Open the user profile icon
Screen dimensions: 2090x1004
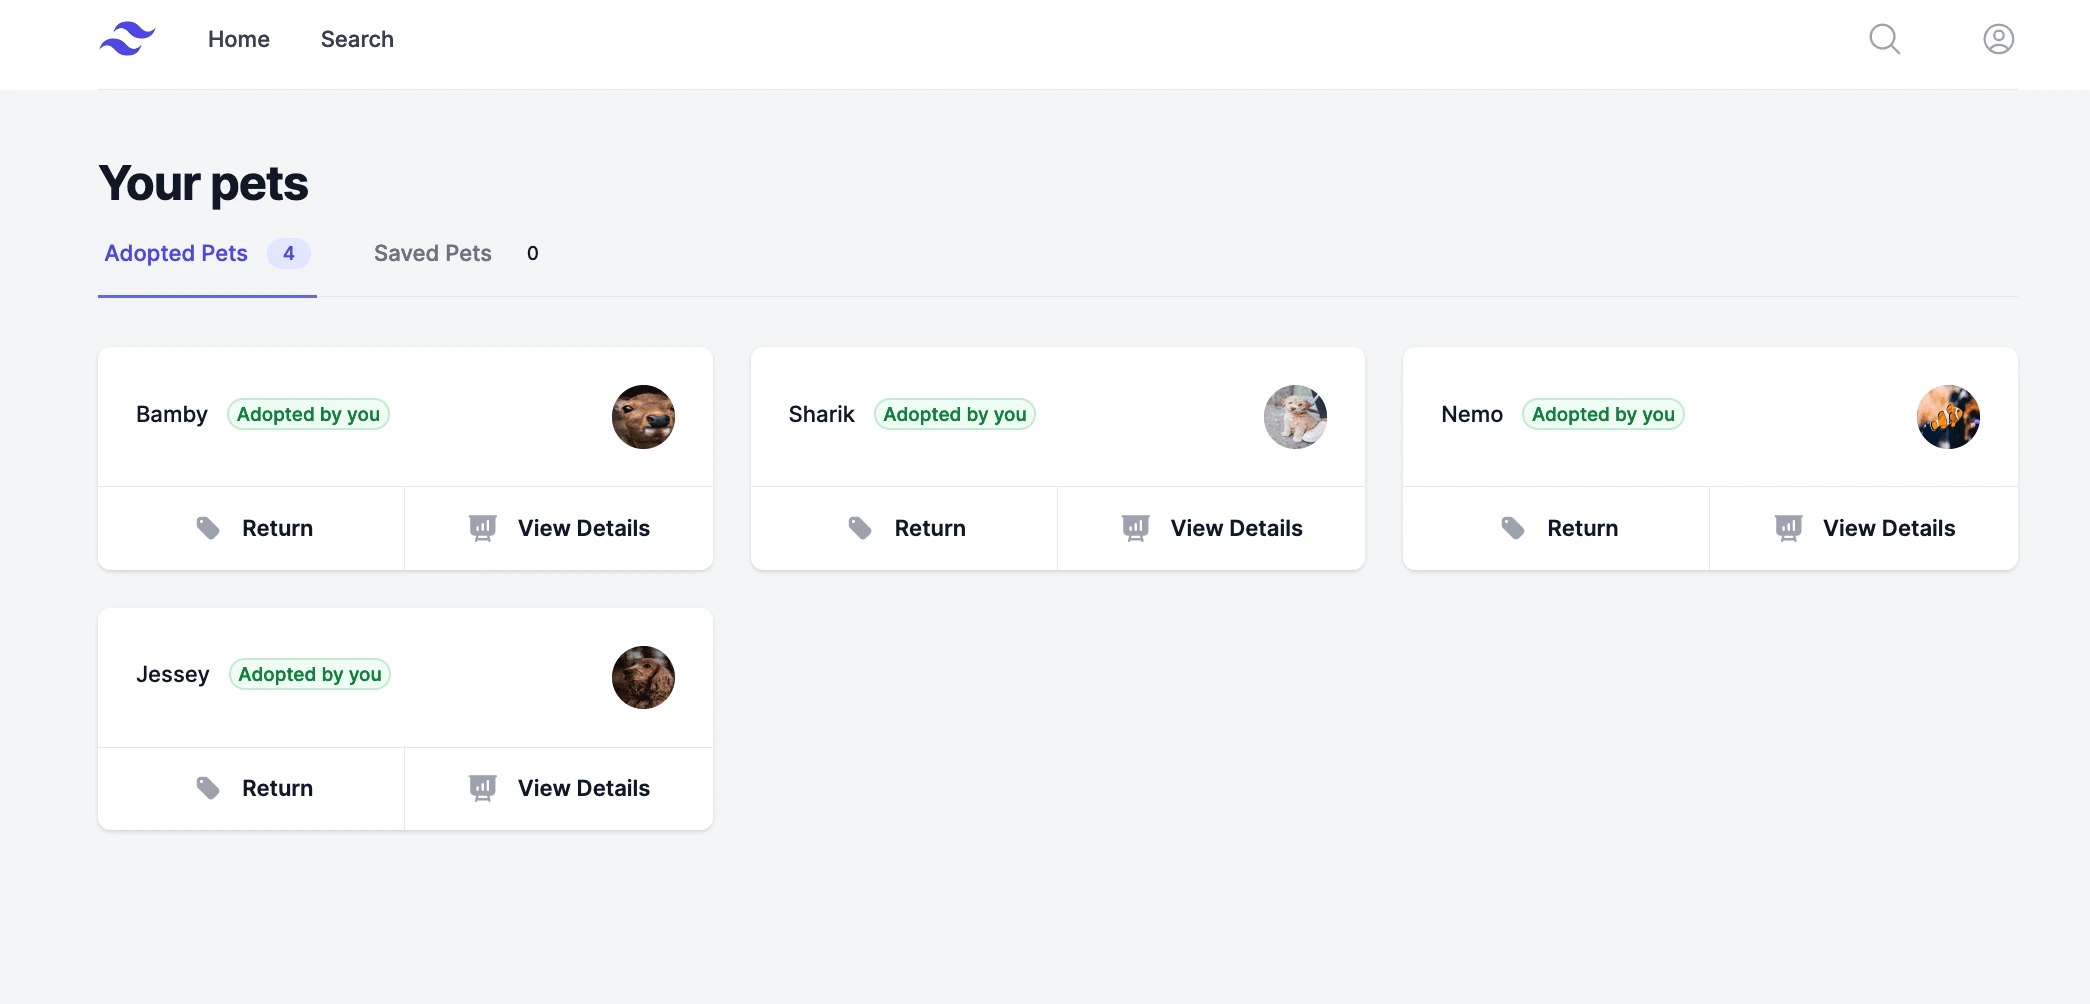1998,39
